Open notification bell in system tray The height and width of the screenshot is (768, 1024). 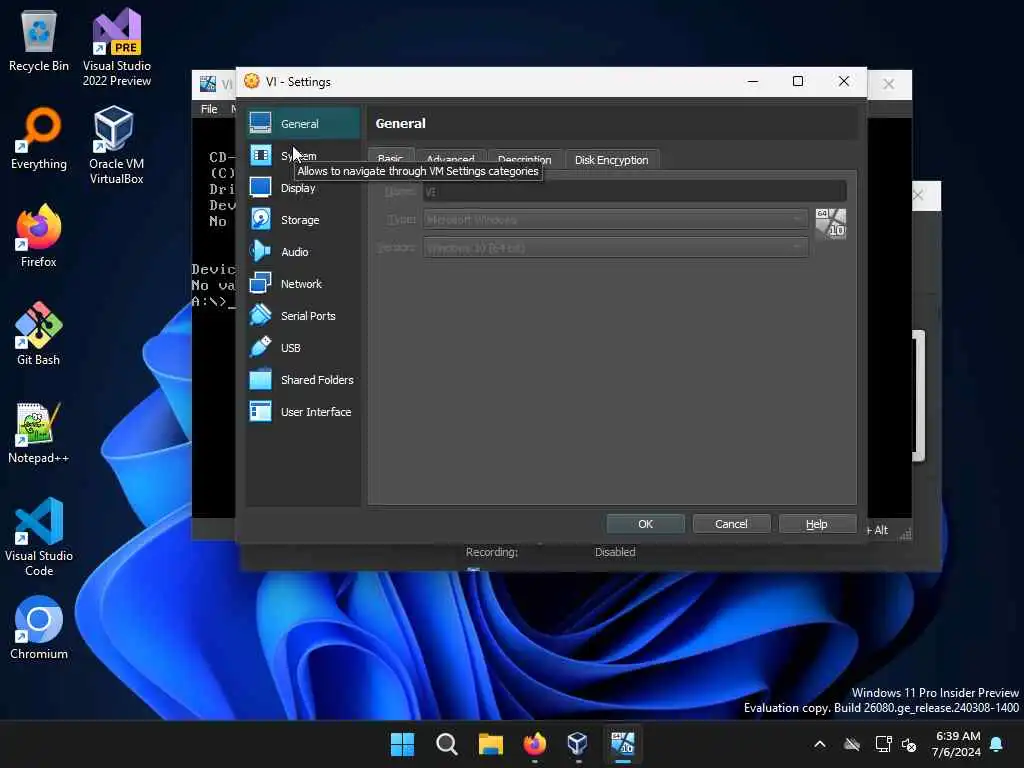pos(997,744)
